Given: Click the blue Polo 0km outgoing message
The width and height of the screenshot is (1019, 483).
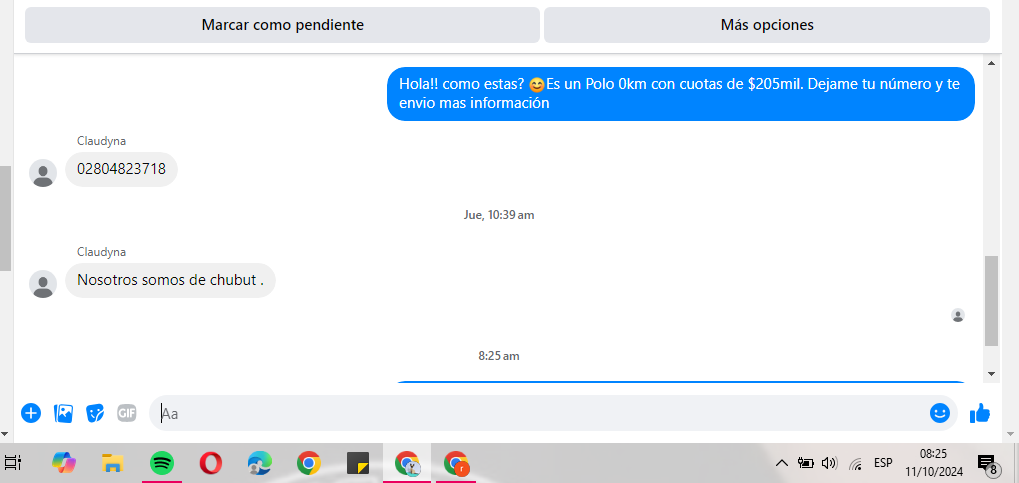Looking at the screenshot, I should point(681,94).
